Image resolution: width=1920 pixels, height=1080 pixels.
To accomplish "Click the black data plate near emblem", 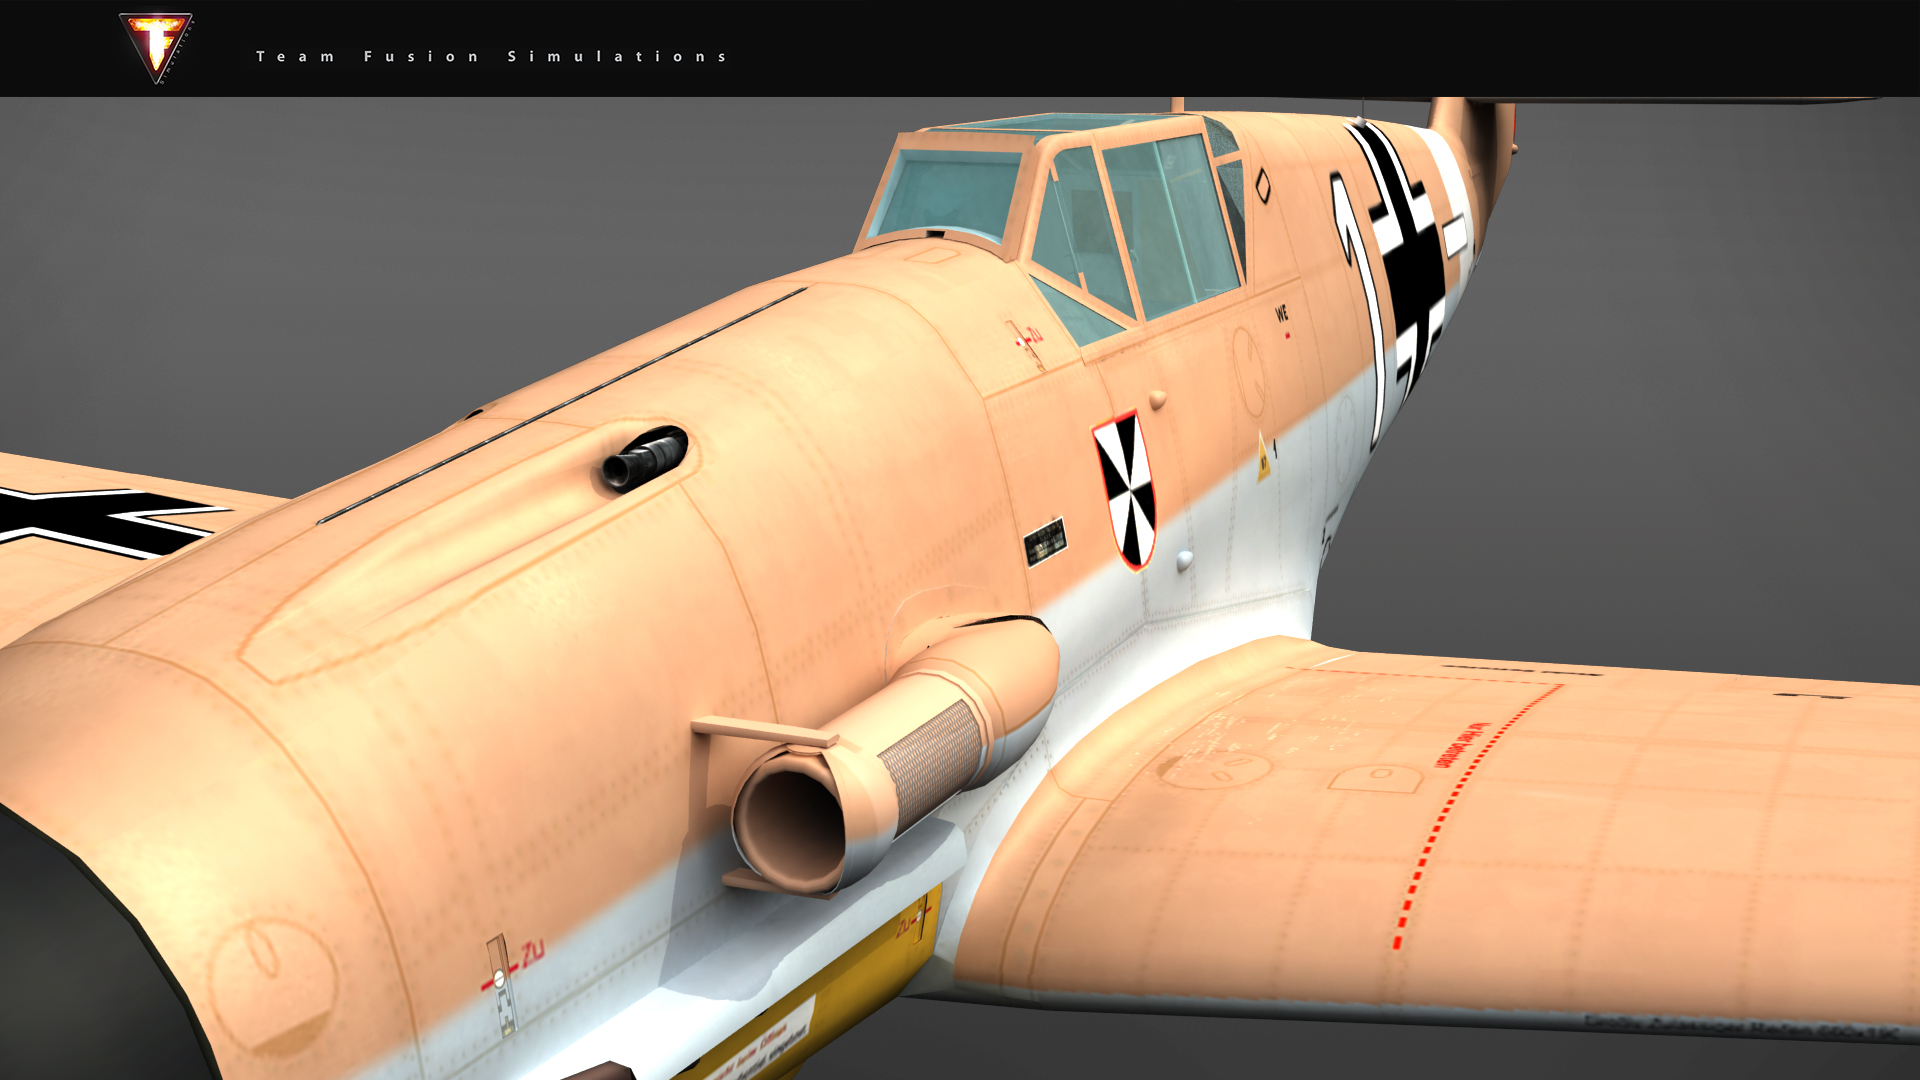I will (x=1045, y=542).
